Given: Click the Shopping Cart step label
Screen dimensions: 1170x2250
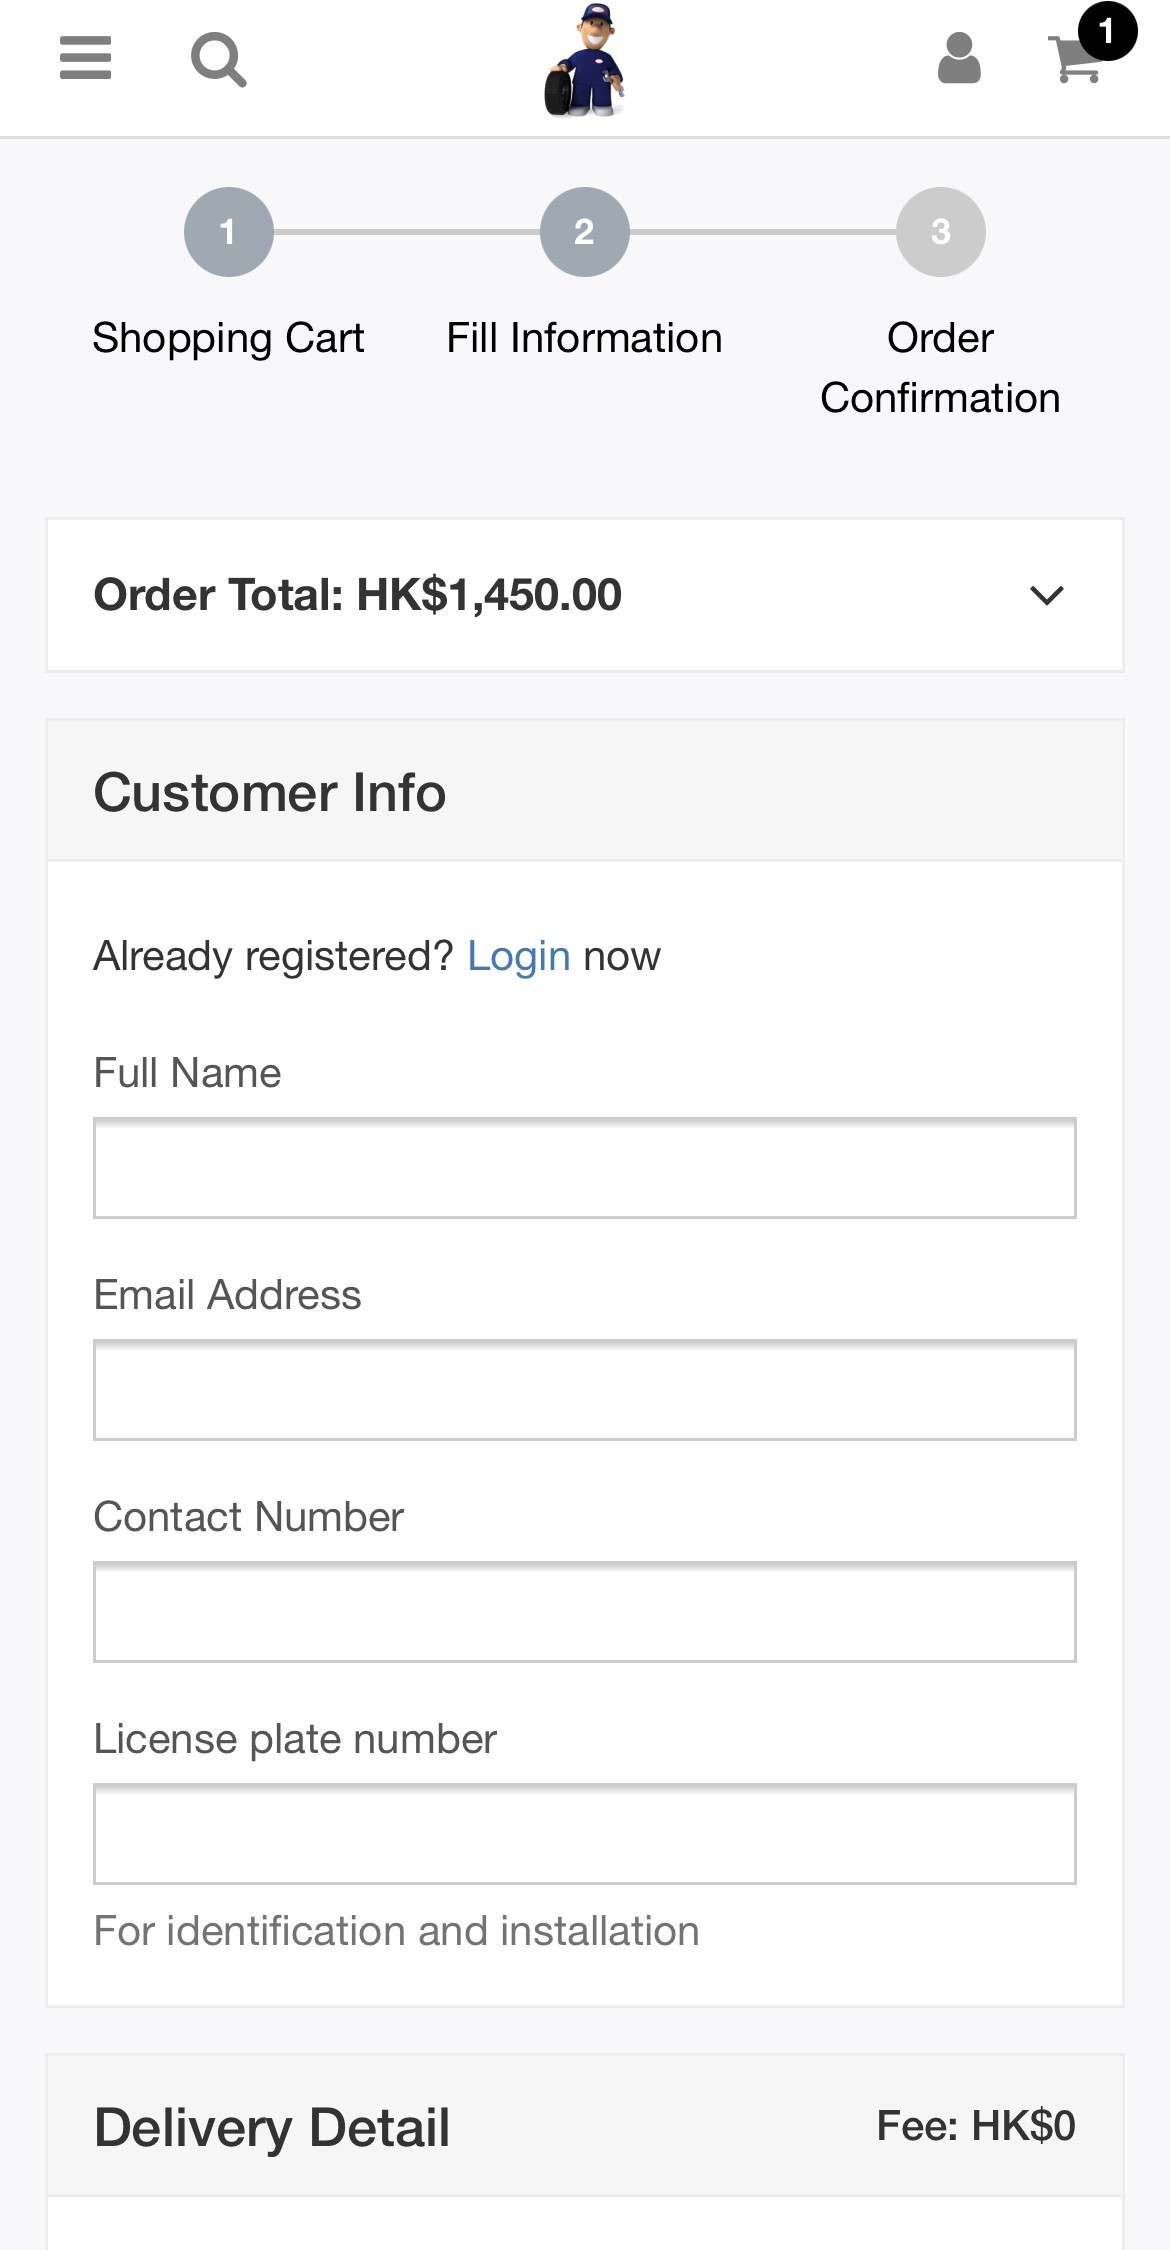Looking at the screenshot, I should point(228,338).
